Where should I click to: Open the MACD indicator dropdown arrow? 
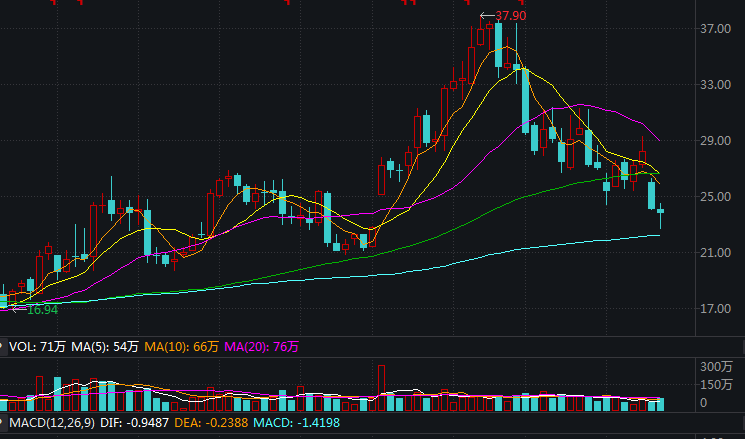pos(4,423)
